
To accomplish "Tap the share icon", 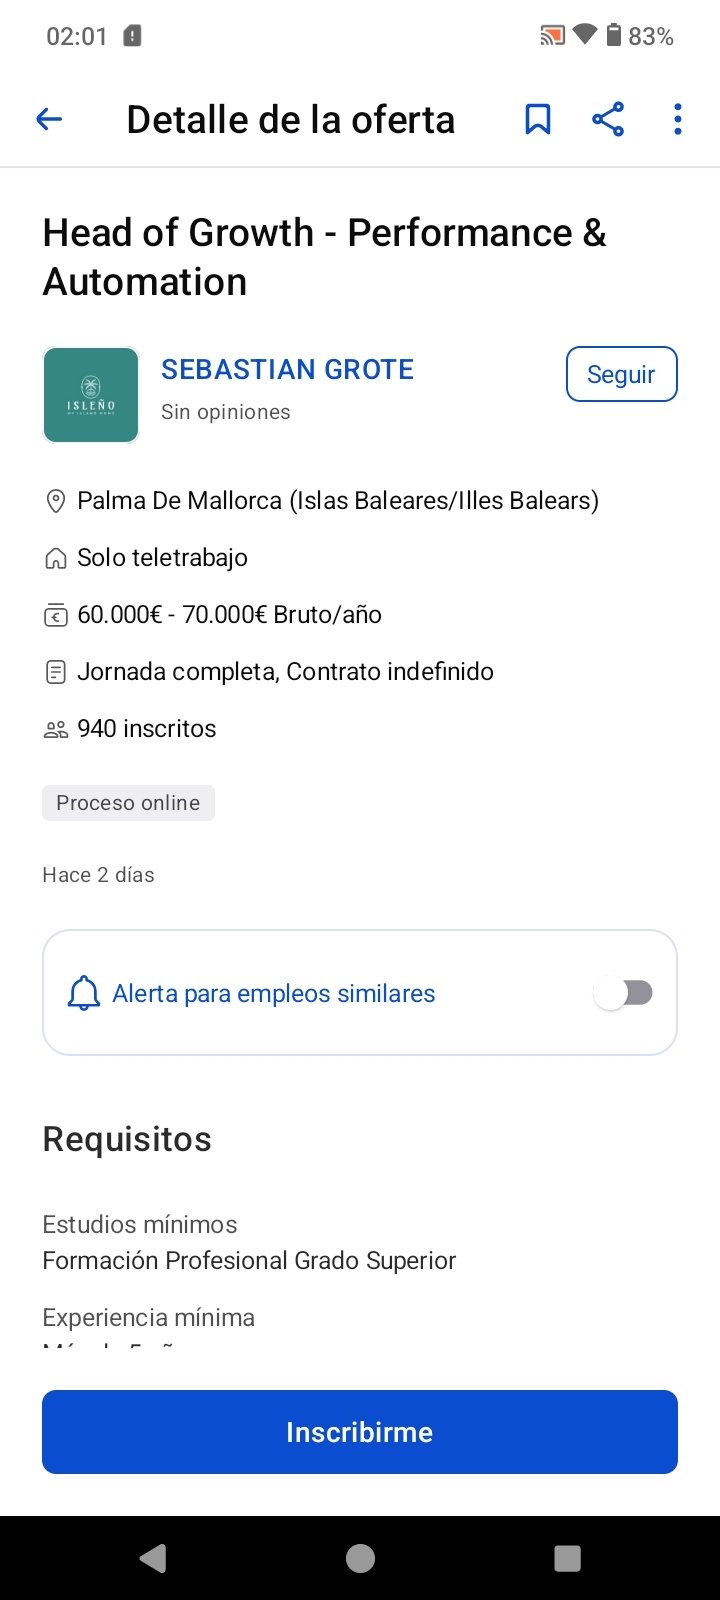I will 608,120.
